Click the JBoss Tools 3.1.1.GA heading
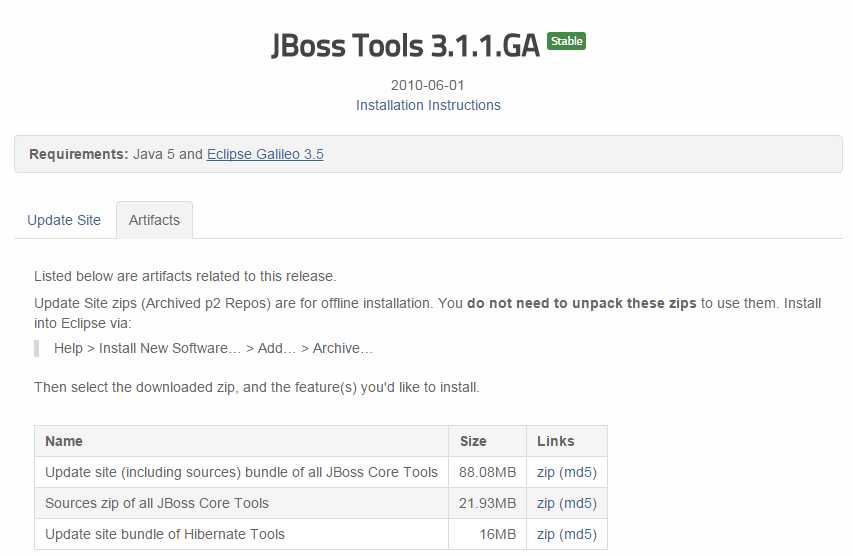The width and height of the screenshot is (853, 556). pos(405,45)
